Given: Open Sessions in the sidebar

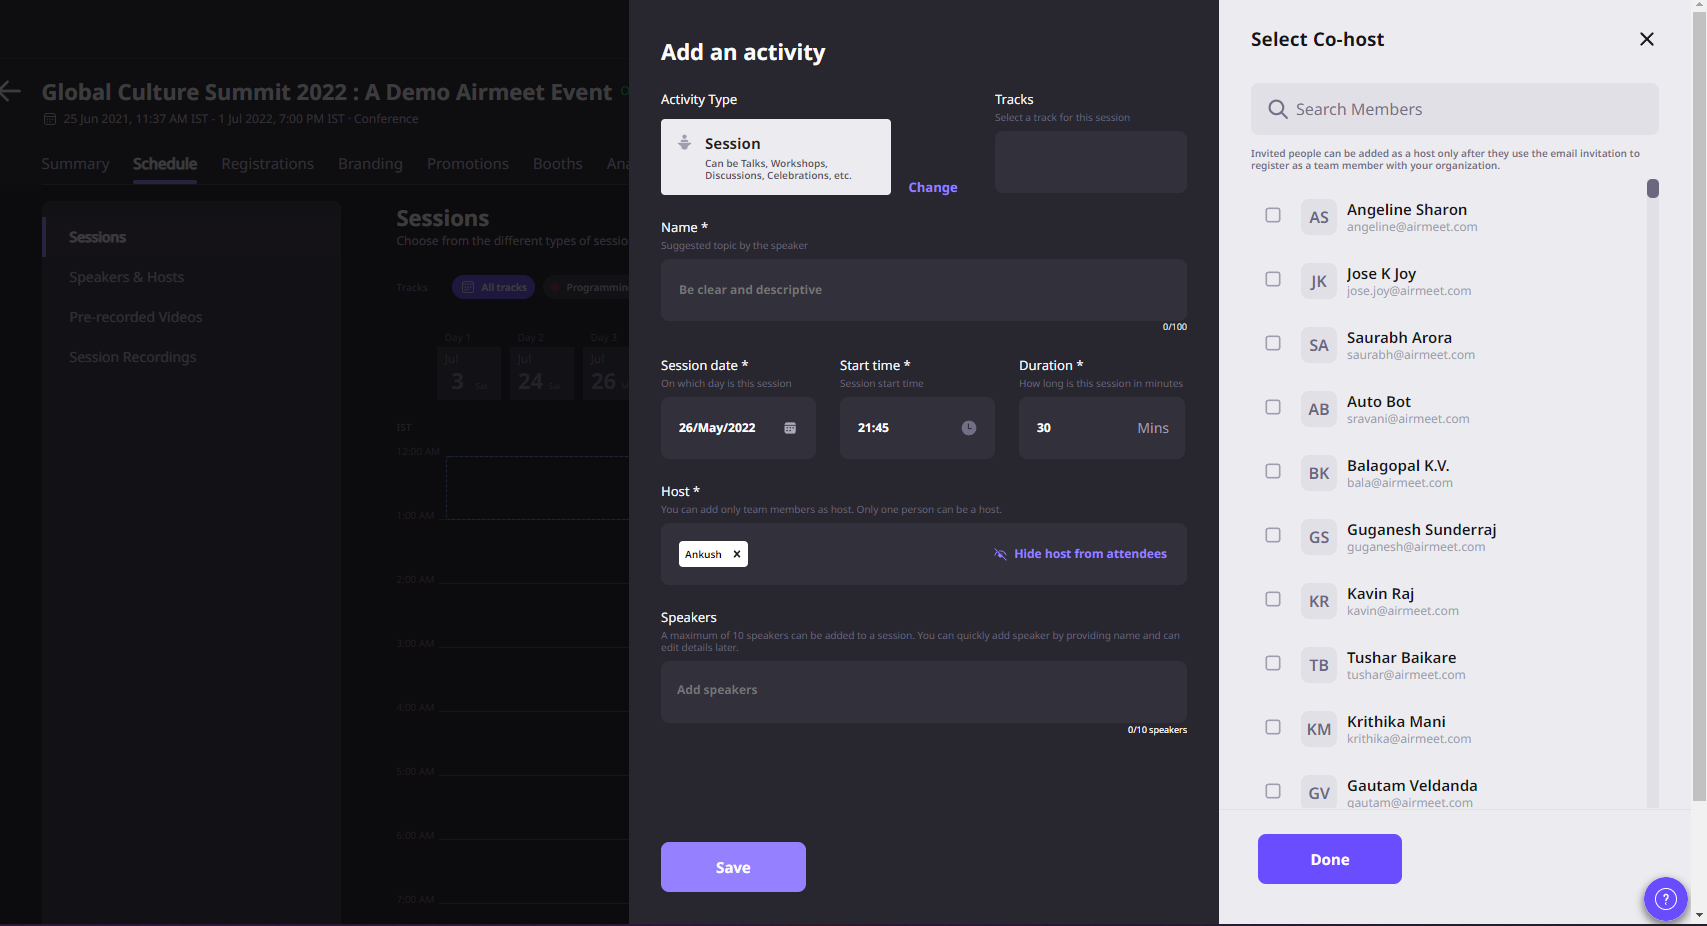Looking at the screenshot, I should pyautogui.click(x=97, y=237).
